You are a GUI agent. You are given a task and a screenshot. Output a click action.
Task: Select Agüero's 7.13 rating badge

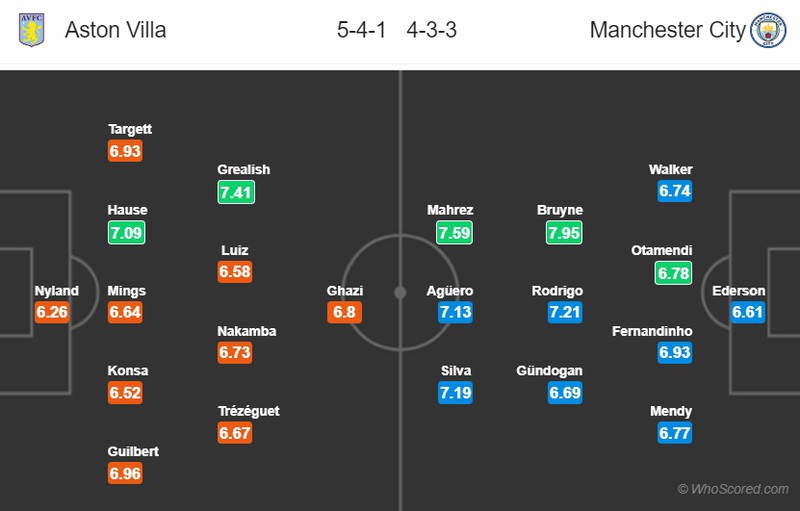(455, 313)
